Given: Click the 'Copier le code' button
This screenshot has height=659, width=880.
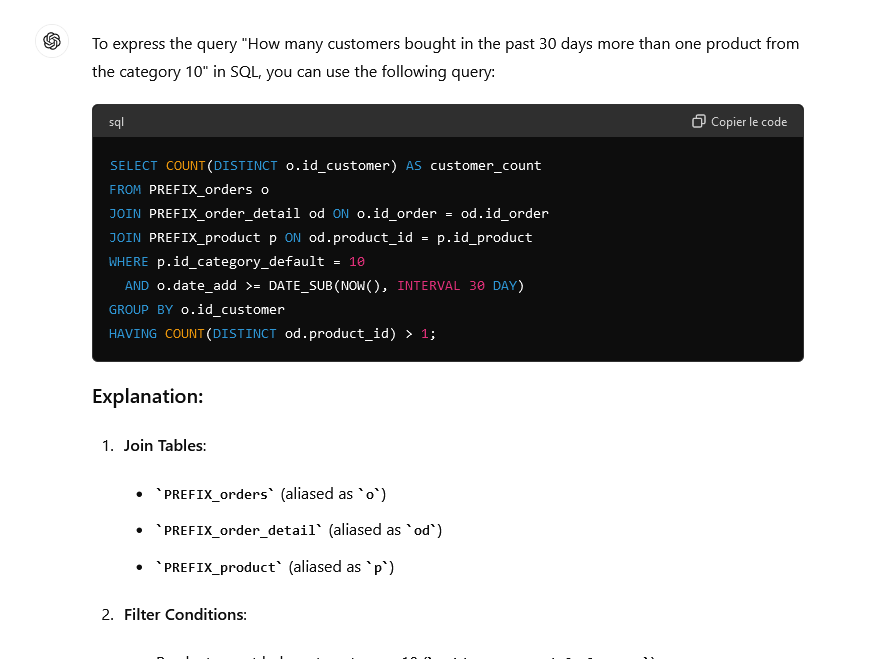Looking at the screenshot, I should (748, 121).
